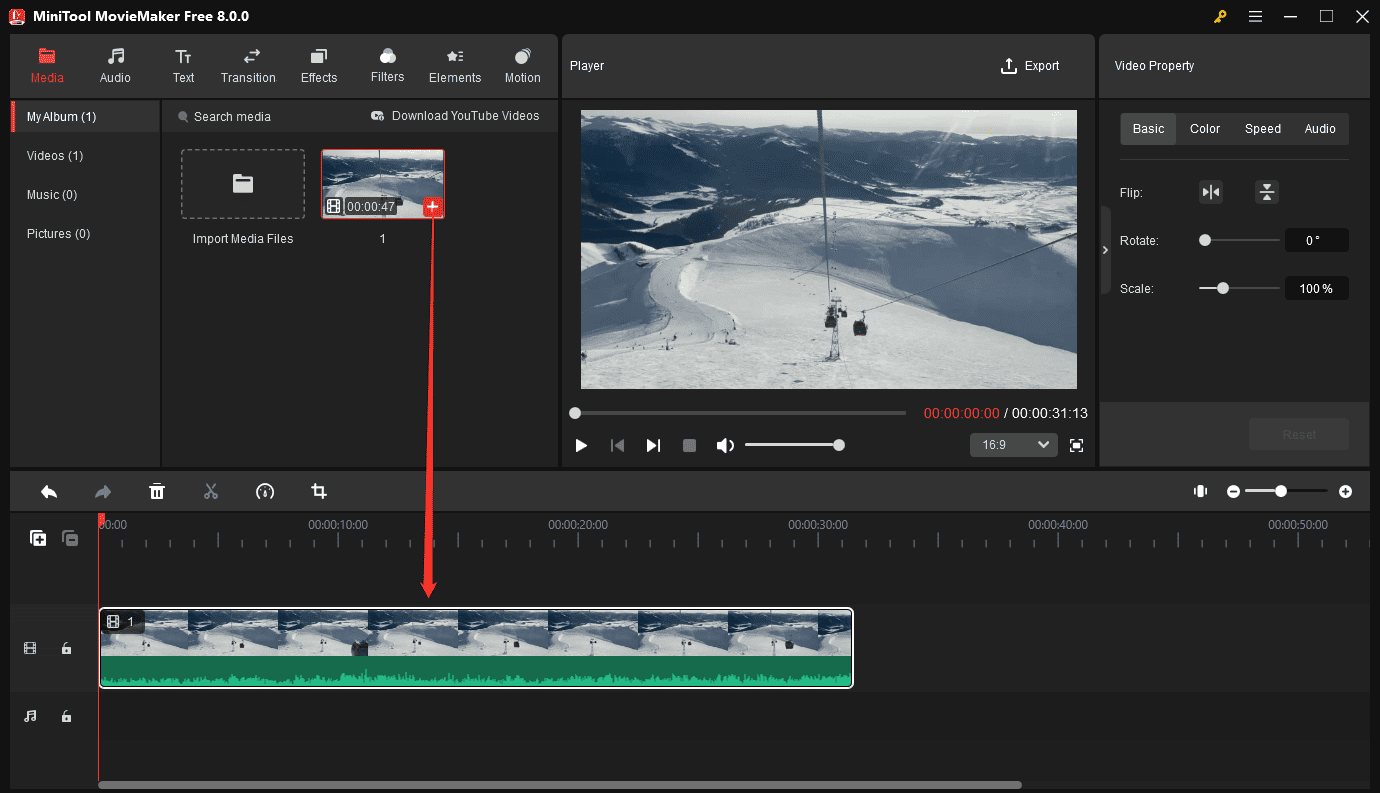
Task: Delete the selected clip
Action: pyautogui.click(x=157, y=491)
